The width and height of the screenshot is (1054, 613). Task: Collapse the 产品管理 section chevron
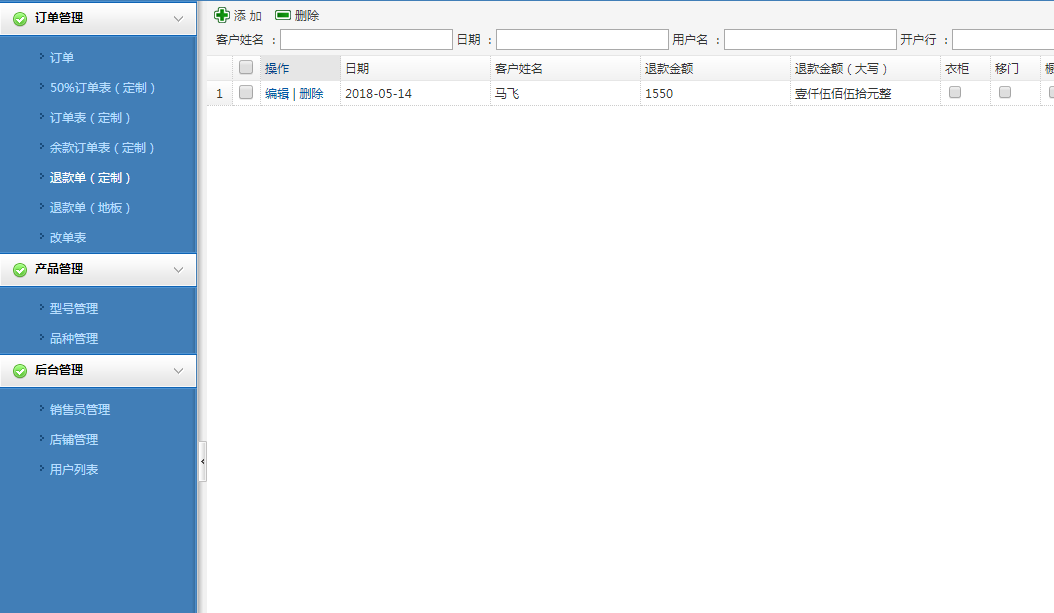(178, 270)
